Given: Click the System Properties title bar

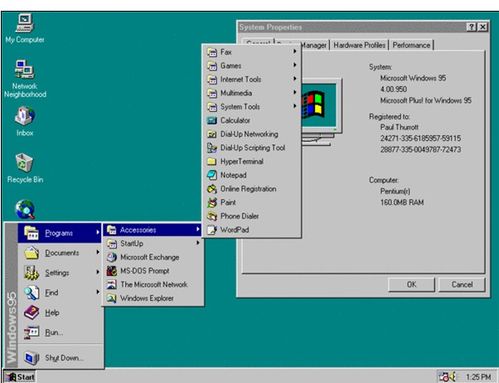Looking at the screenshot, I should pos(363,27).
